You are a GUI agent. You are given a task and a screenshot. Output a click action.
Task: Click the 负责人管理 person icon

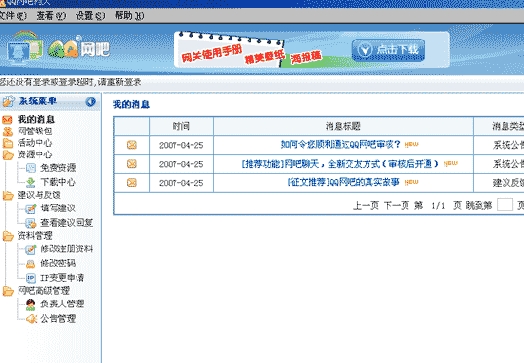click(x=30, y=305)
